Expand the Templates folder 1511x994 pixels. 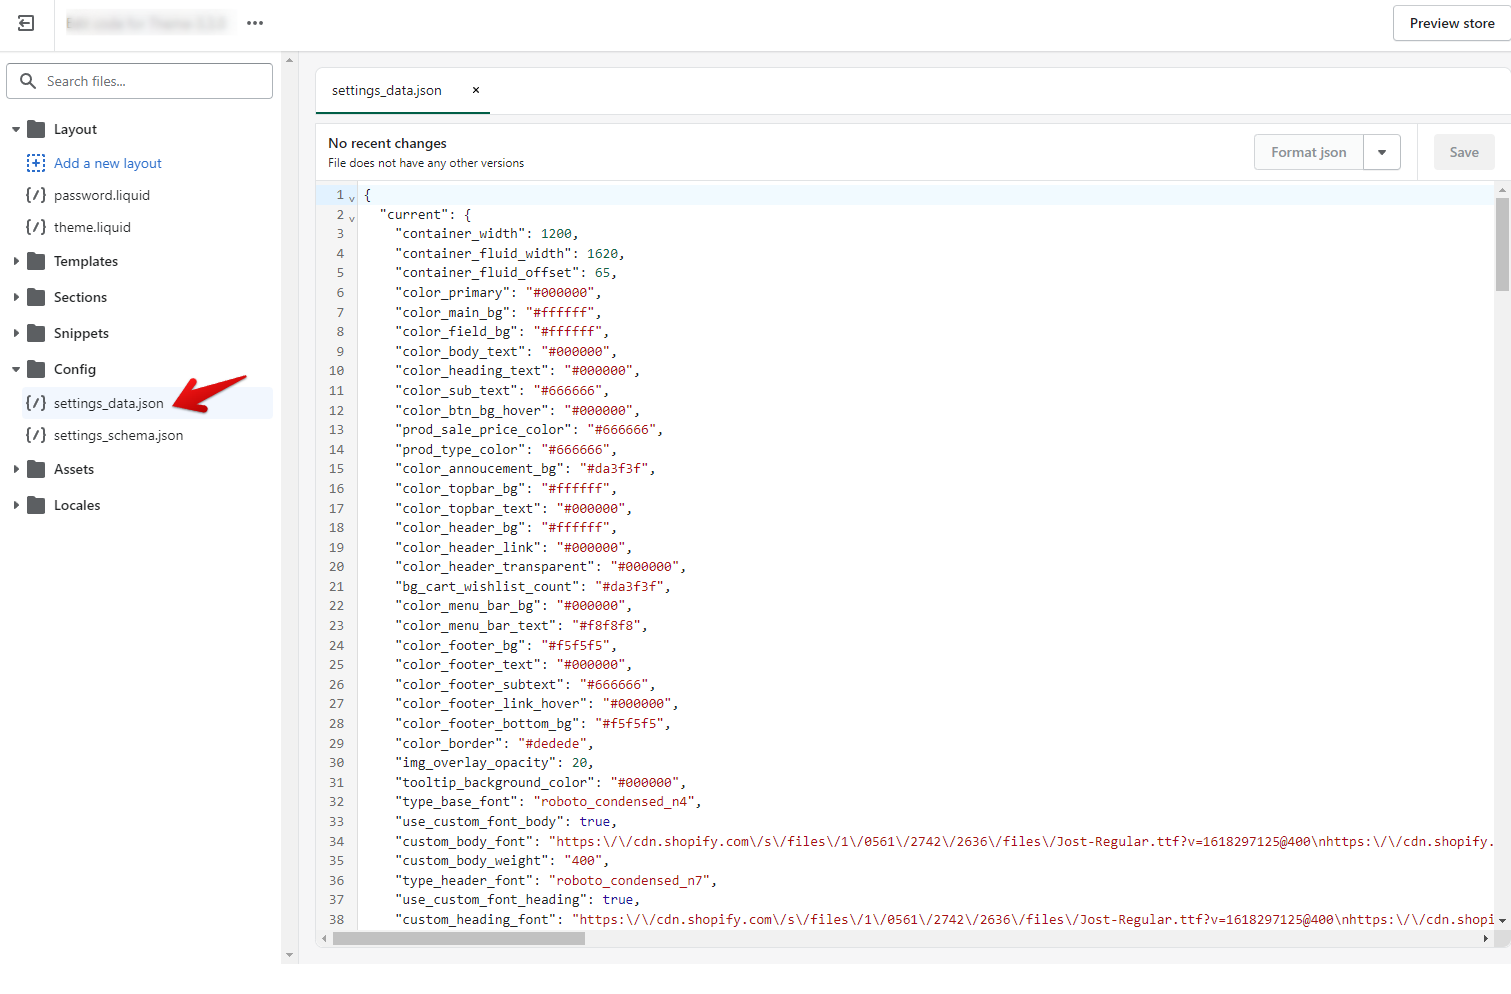pos(16,261)
